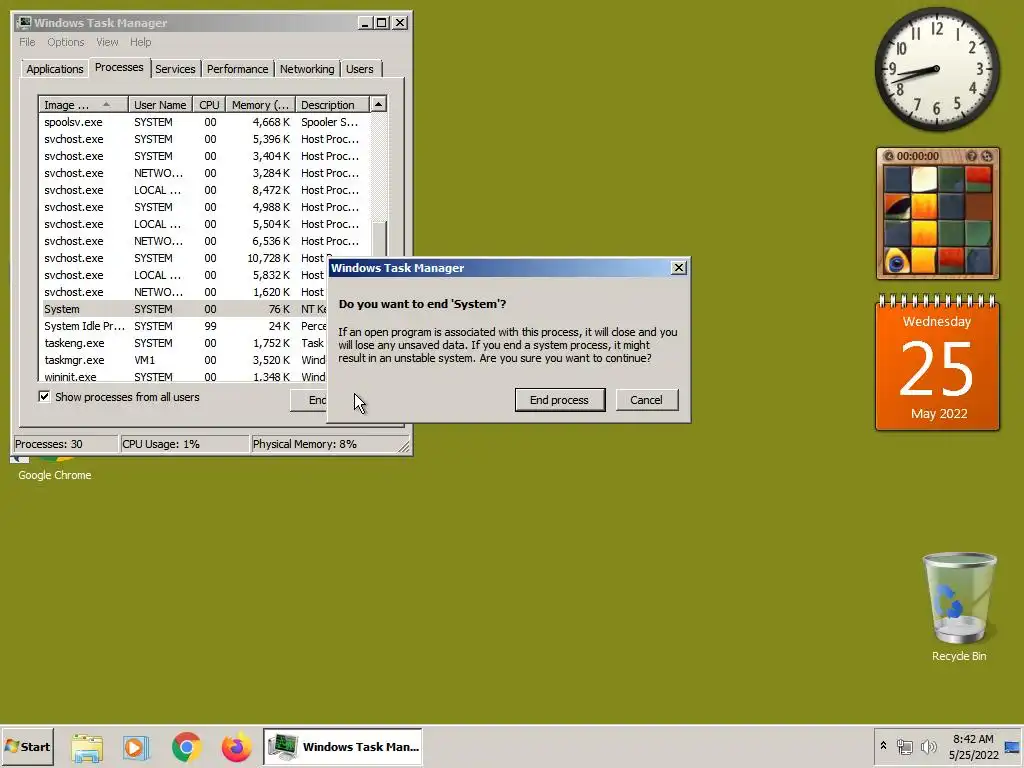
Task: Select the wininit.exe process
Action: pos(183,376)
